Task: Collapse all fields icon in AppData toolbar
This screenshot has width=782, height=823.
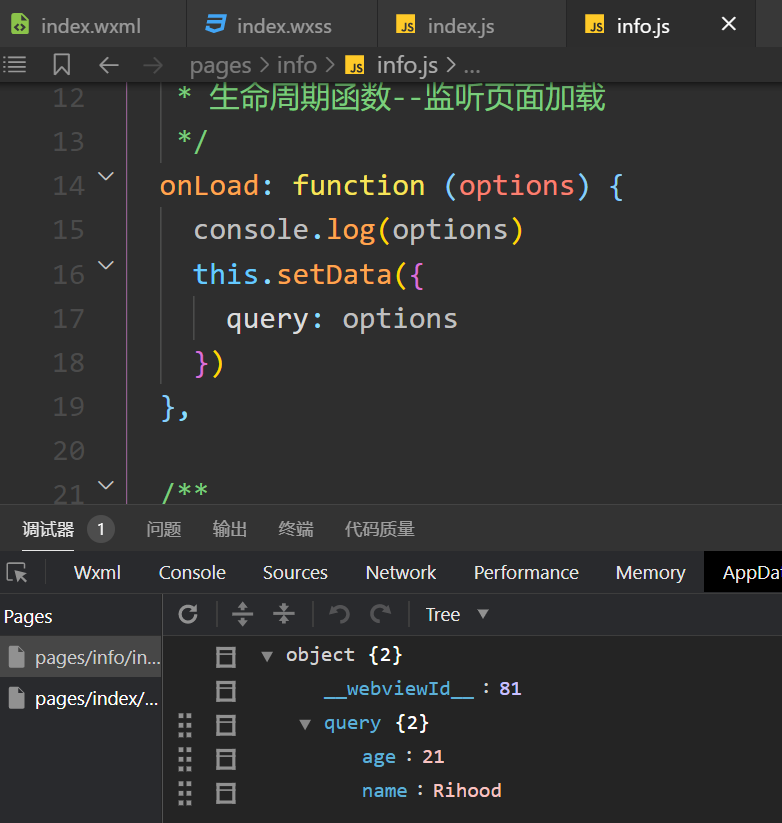Action: click(284, 614)
